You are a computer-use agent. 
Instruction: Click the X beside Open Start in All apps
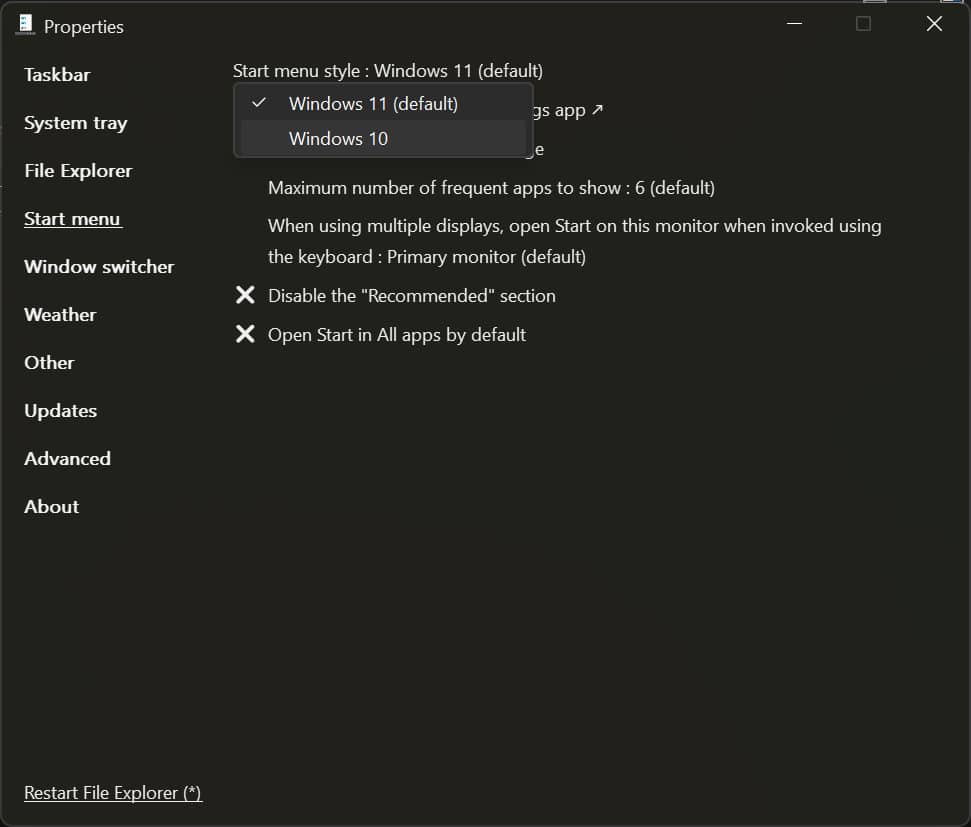(245, 333)
